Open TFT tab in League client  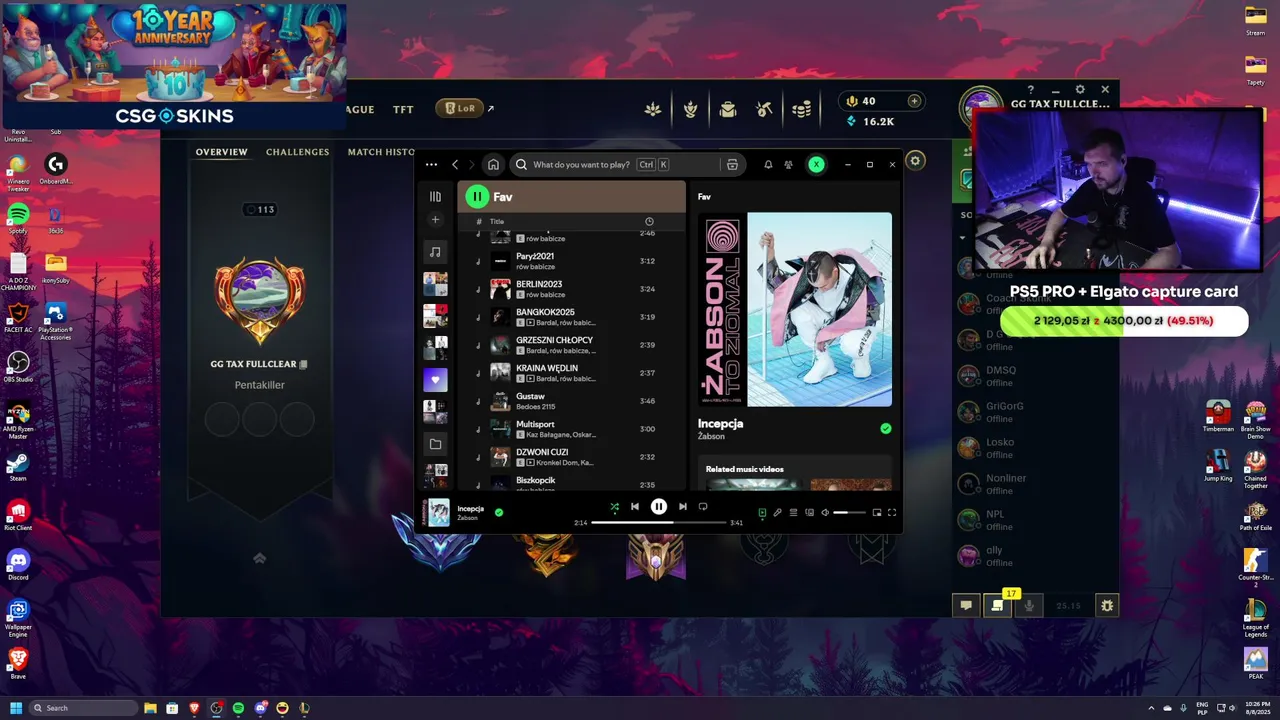pos(403,109)
